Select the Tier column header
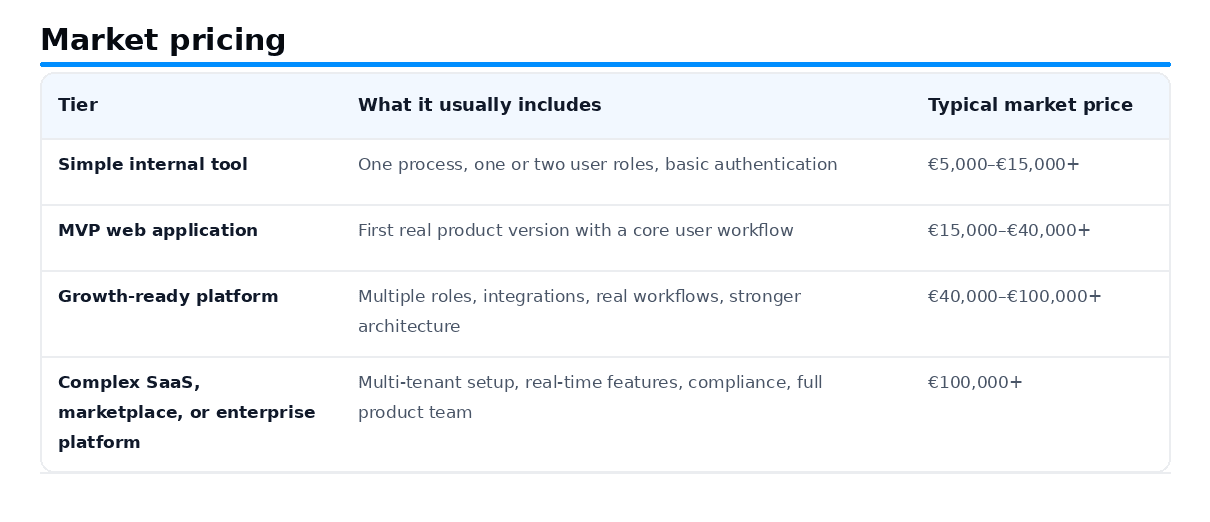This screenshot has width=1210, height=522. click(78, 105)
